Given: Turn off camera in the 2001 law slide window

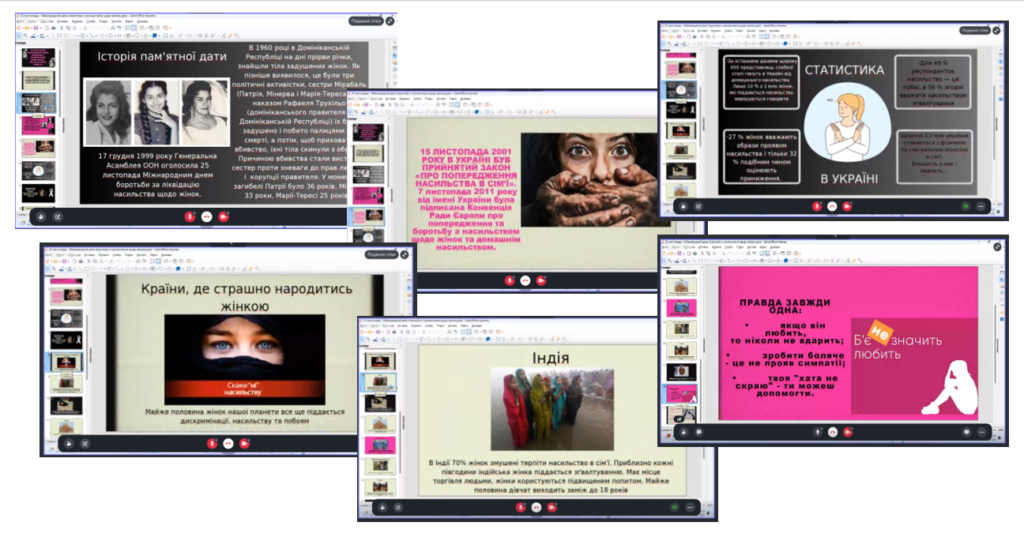Looking at the screenshot, I should click(541, 280).
